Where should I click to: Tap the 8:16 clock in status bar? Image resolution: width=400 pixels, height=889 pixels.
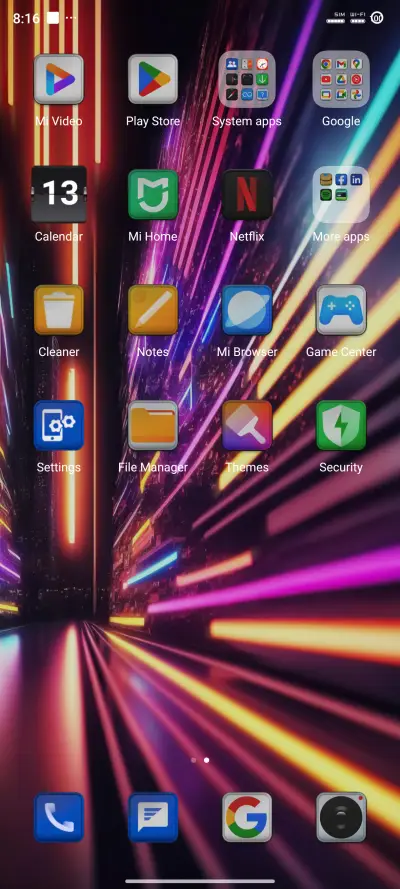tap(27, 18)
